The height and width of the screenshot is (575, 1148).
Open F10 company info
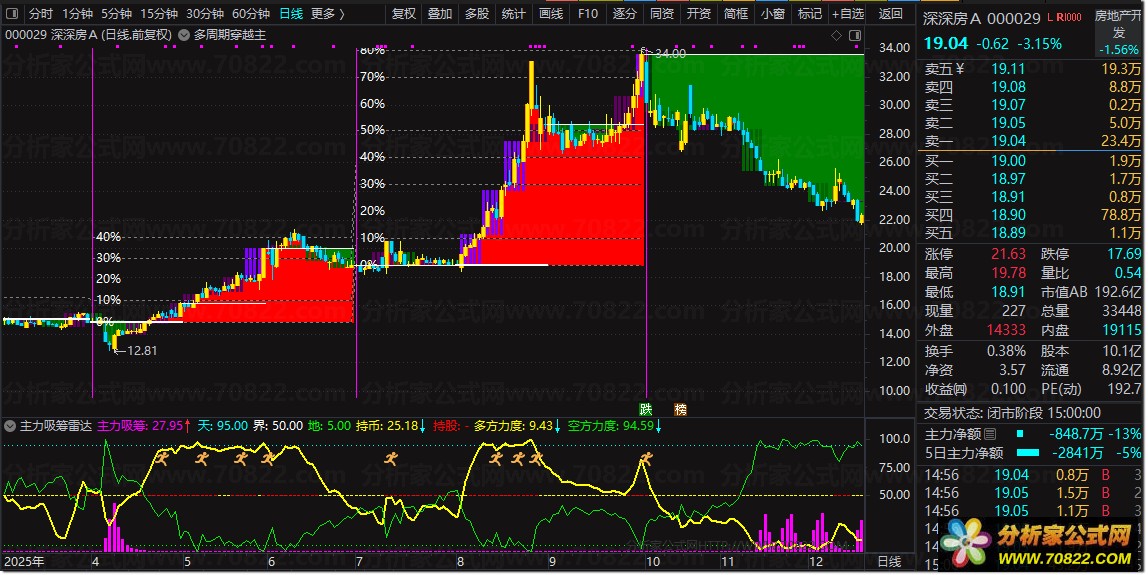click(587, 13)
